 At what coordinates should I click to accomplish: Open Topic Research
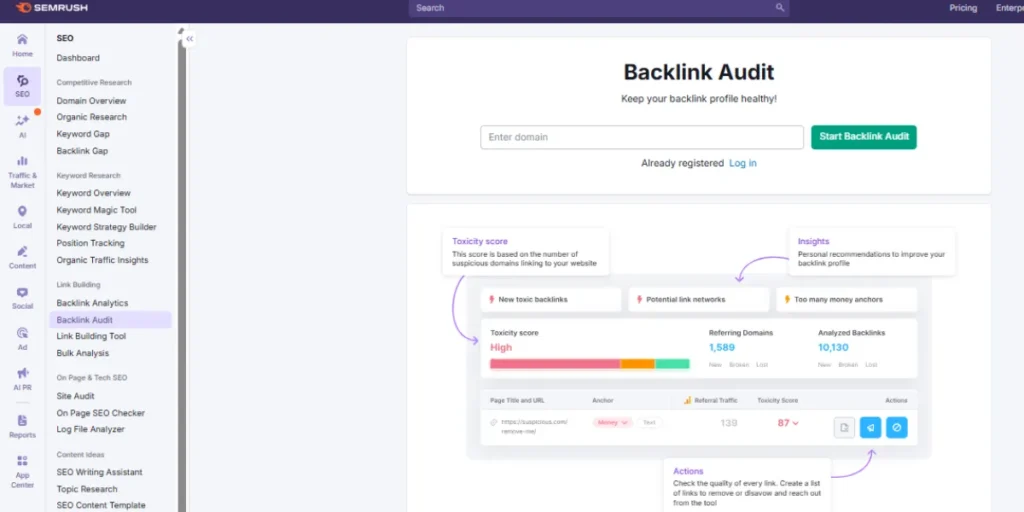coord(87,489)
